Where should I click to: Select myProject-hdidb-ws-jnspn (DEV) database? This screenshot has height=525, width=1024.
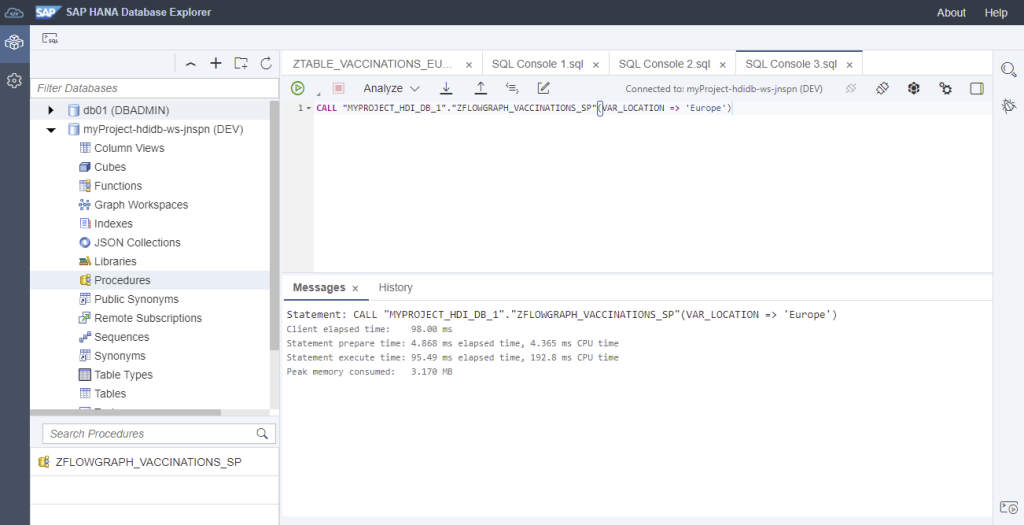[163, 129]
